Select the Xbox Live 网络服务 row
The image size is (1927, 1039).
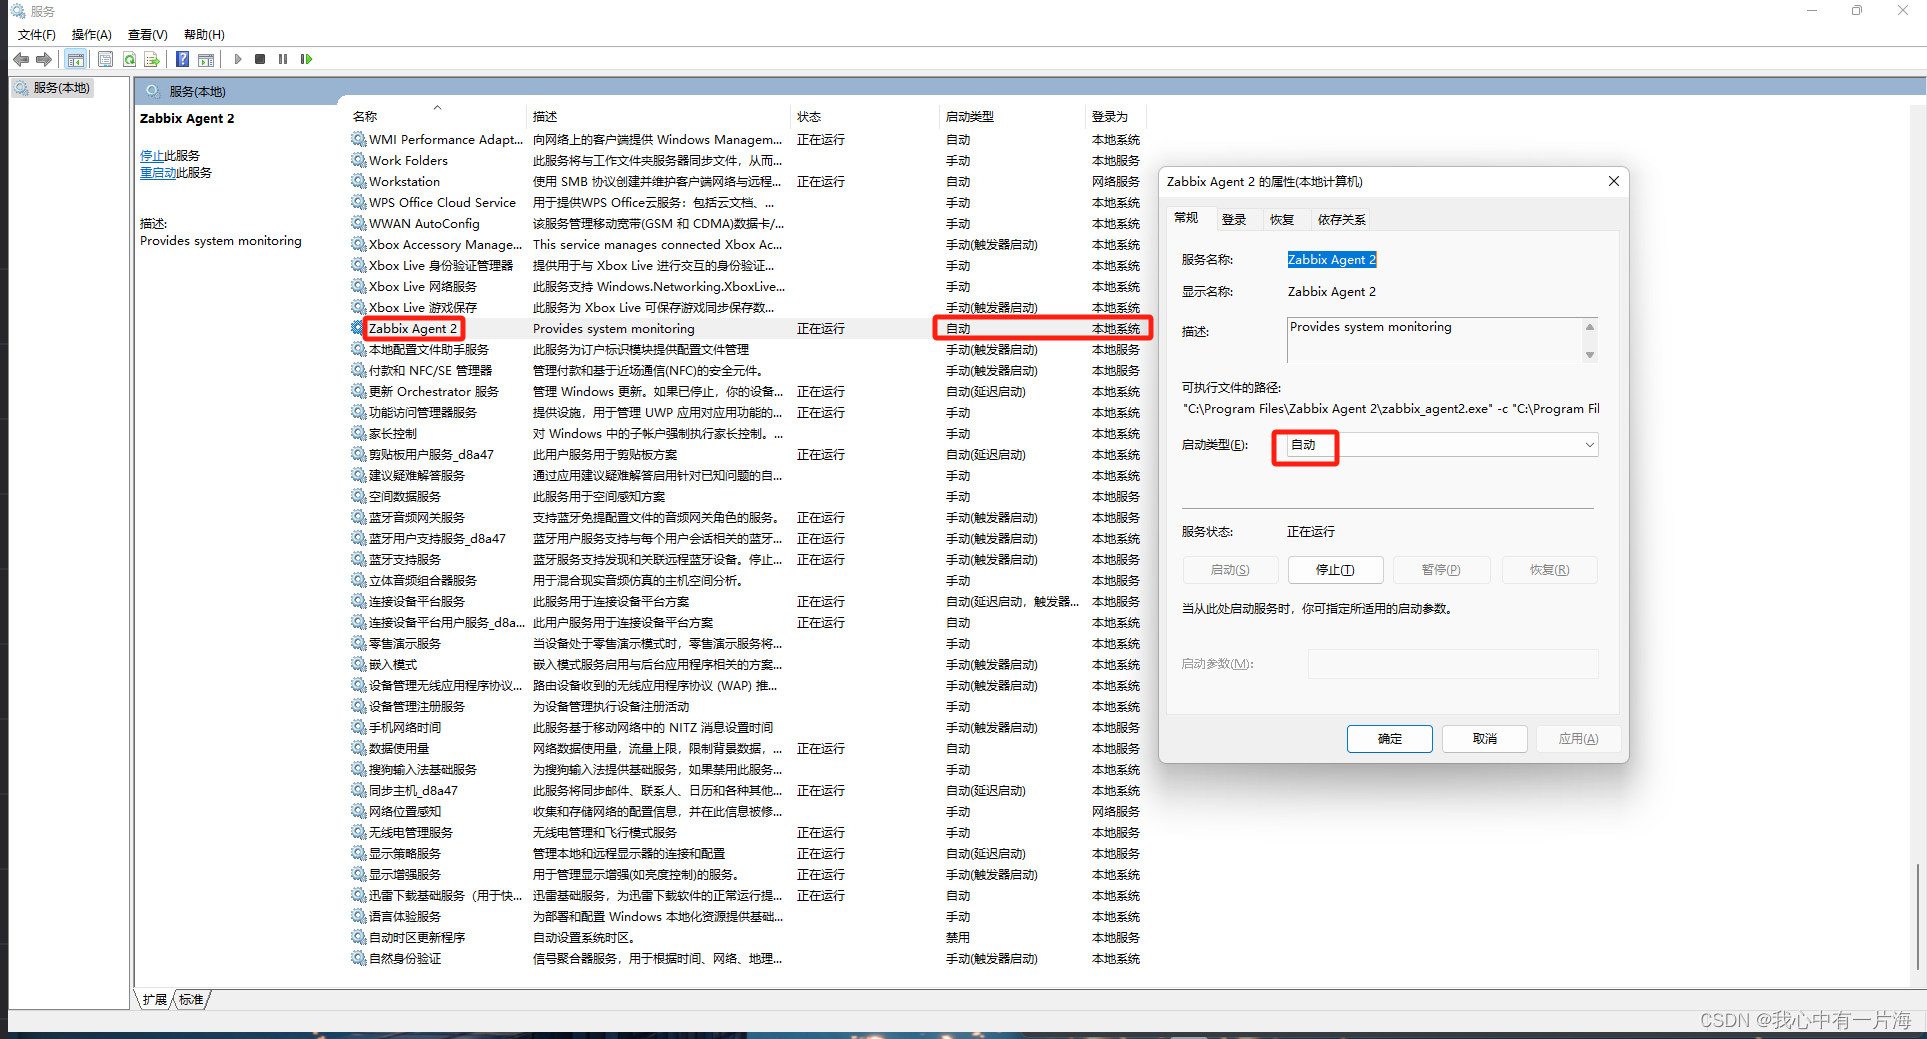tap(750, 286)
